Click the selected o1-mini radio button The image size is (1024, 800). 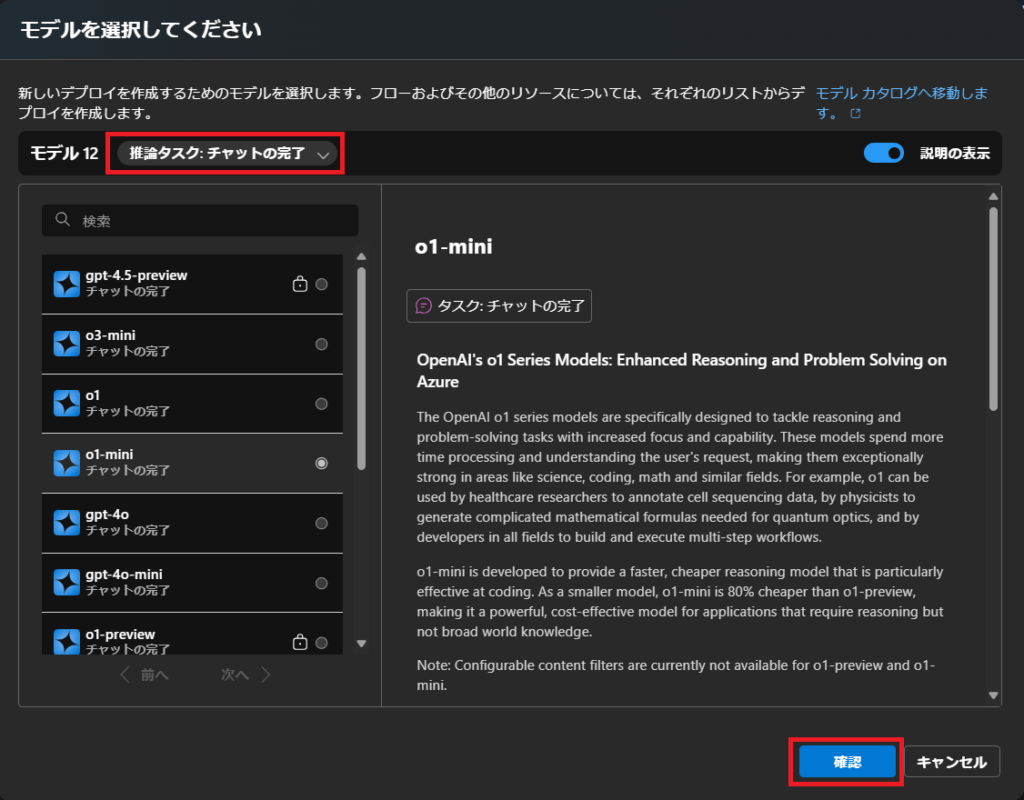click(321, 463)
